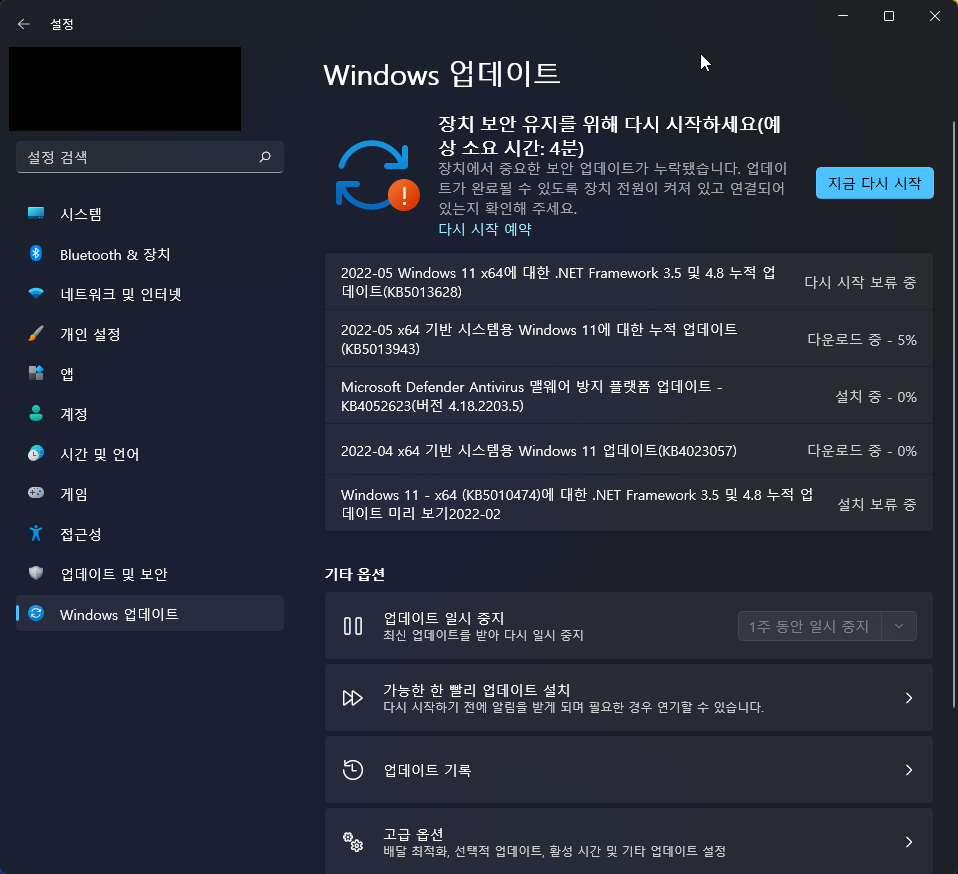
Task: Open 개인 설정 category
Action: [150, 334]
